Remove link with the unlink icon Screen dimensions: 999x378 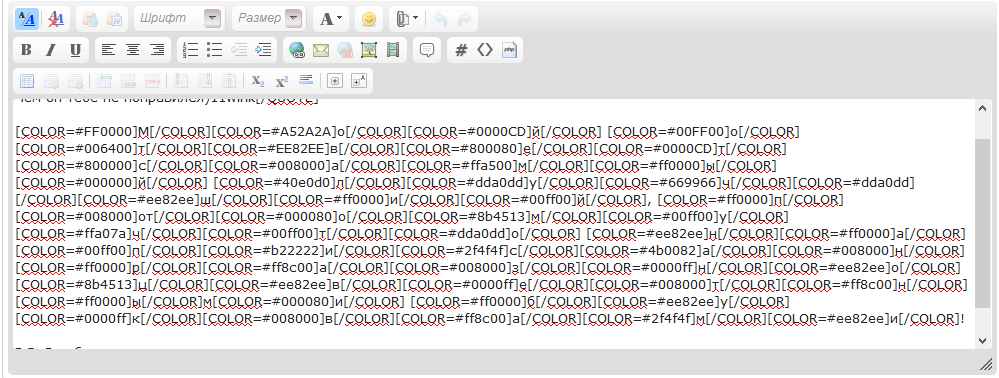[x=345, y=50]
